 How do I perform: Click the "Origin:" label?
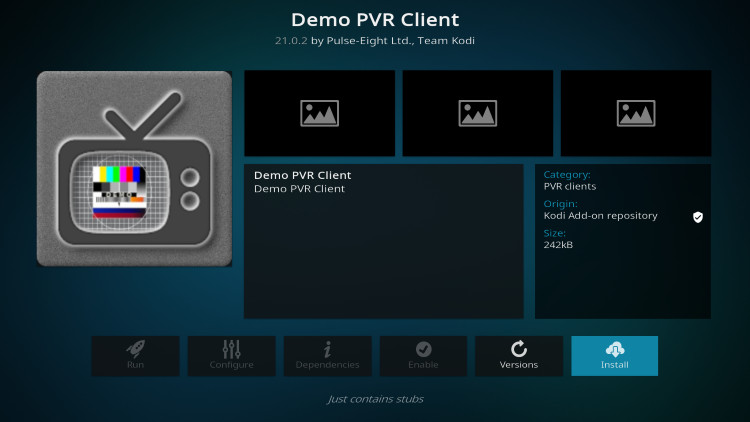coord(560,204)
